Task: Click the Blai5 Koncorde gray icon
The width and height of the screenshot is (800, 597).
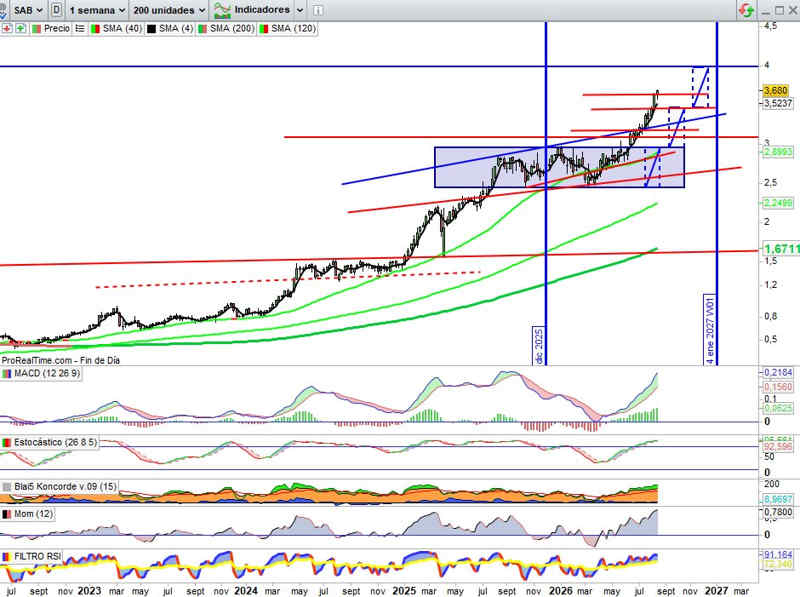Action: (7, 487)
